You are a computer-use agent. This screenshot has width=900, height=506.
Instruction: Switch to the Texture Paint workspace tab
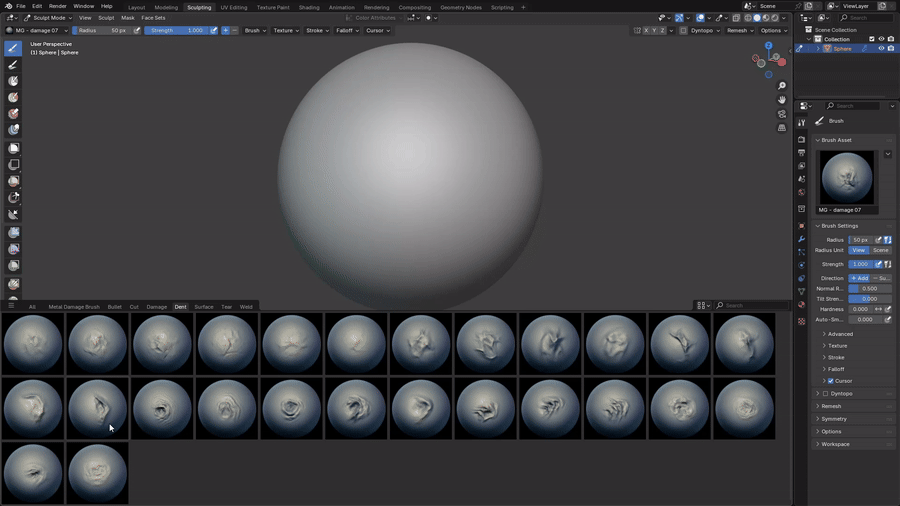click(x=273, y=7)
